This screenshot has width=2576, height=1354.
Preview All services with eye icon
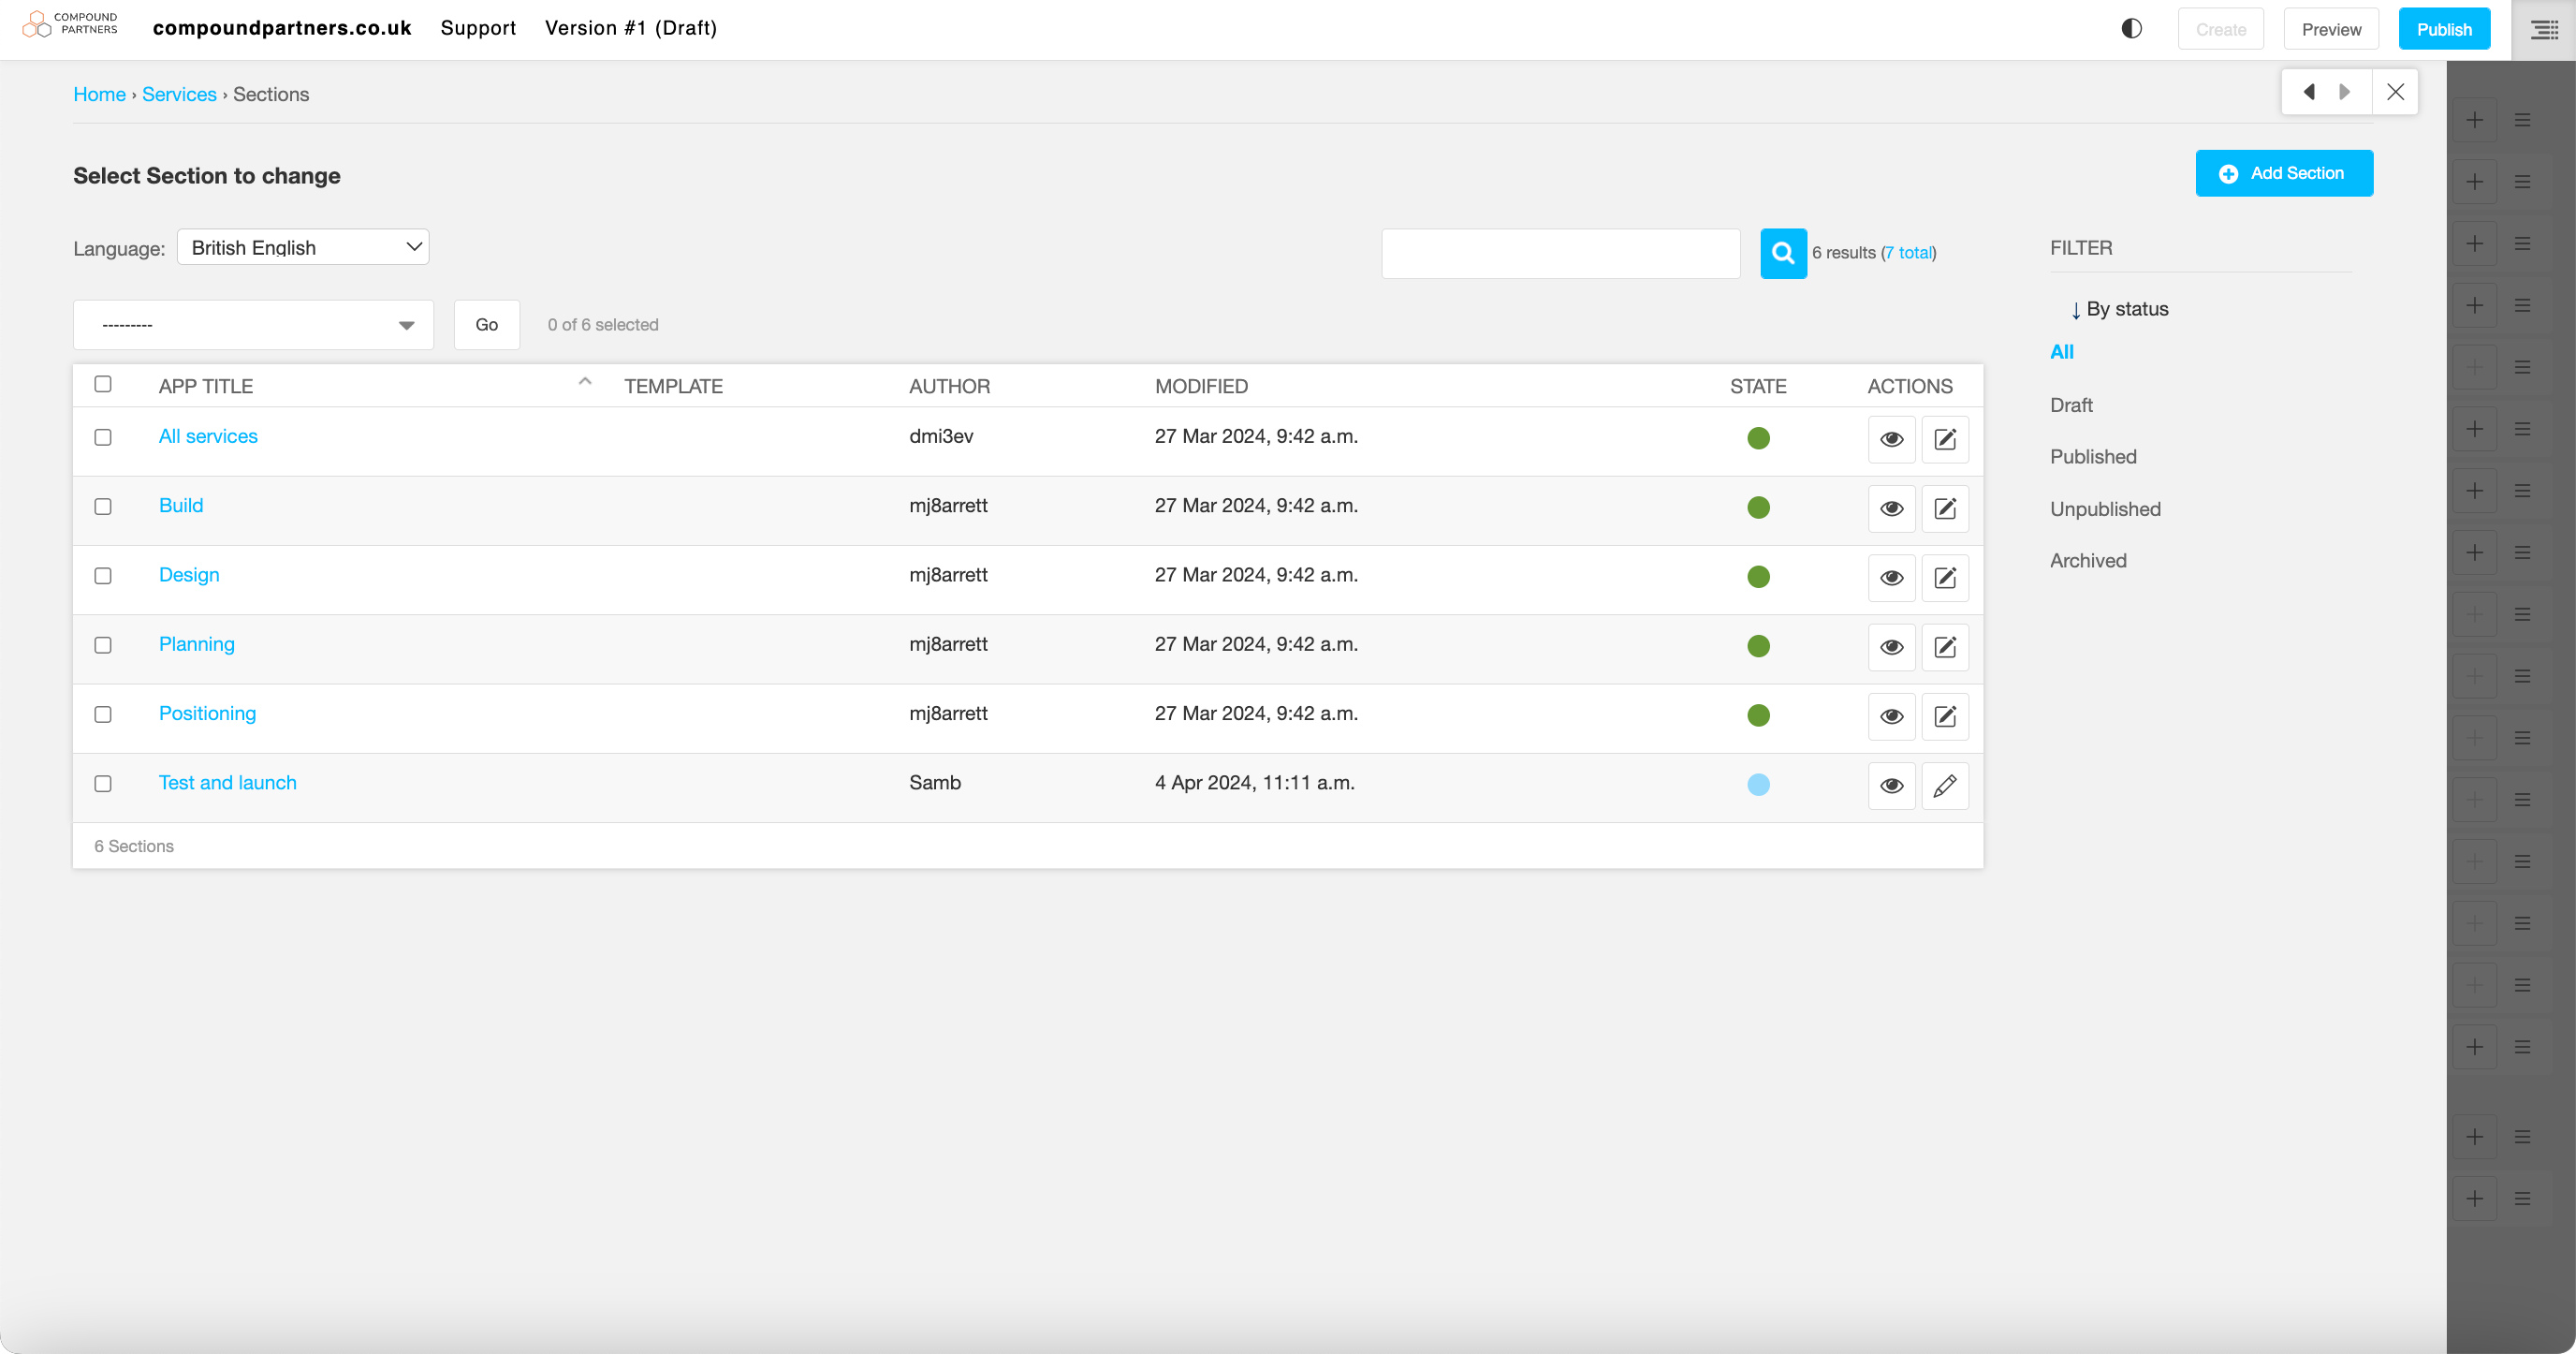click(1891, 439)
